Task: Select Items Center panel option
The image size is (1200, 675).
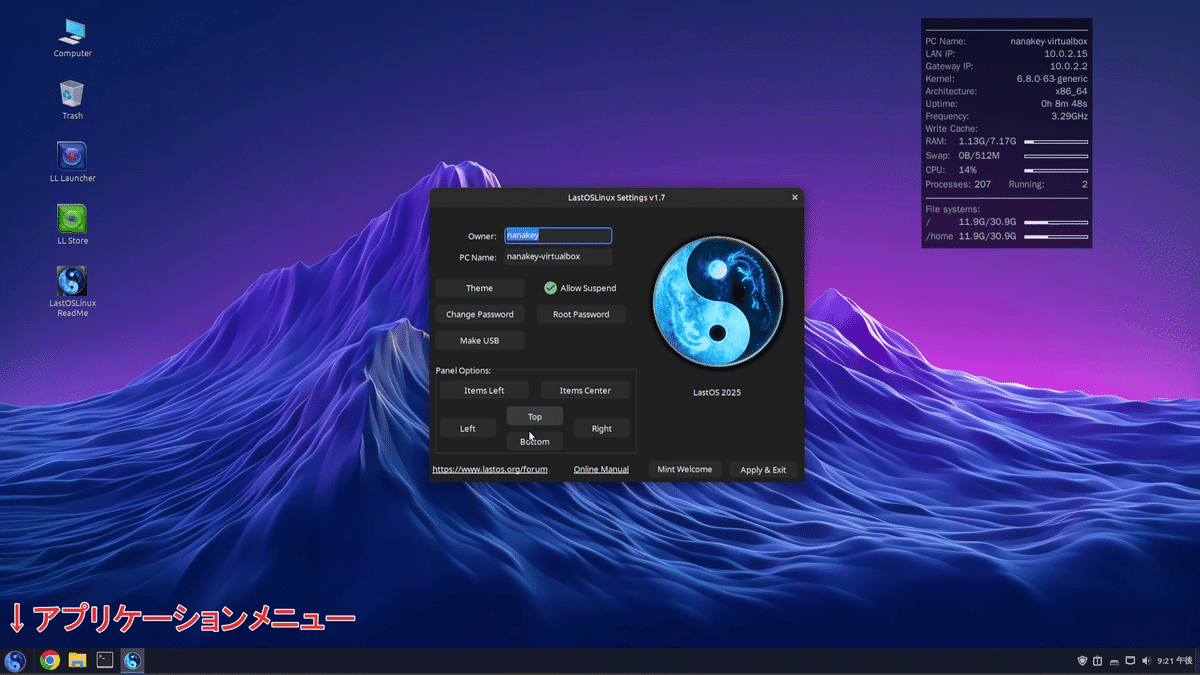Action: click(x=585, y=389)
